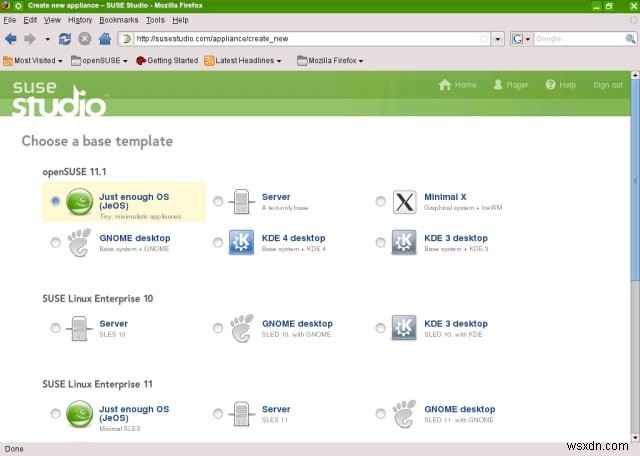
Task: Open the URL bar history dropdown
Action: [x=498, y=39]
